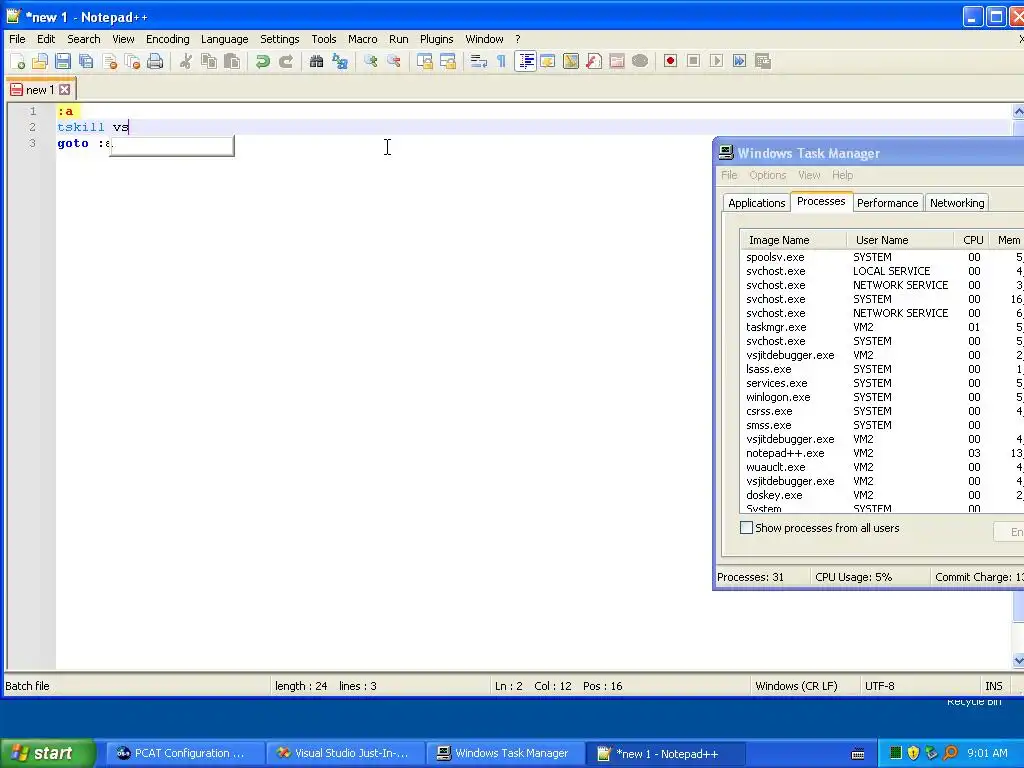
Task: Click the Save toolbar icon
Action: tap(63, 61)
